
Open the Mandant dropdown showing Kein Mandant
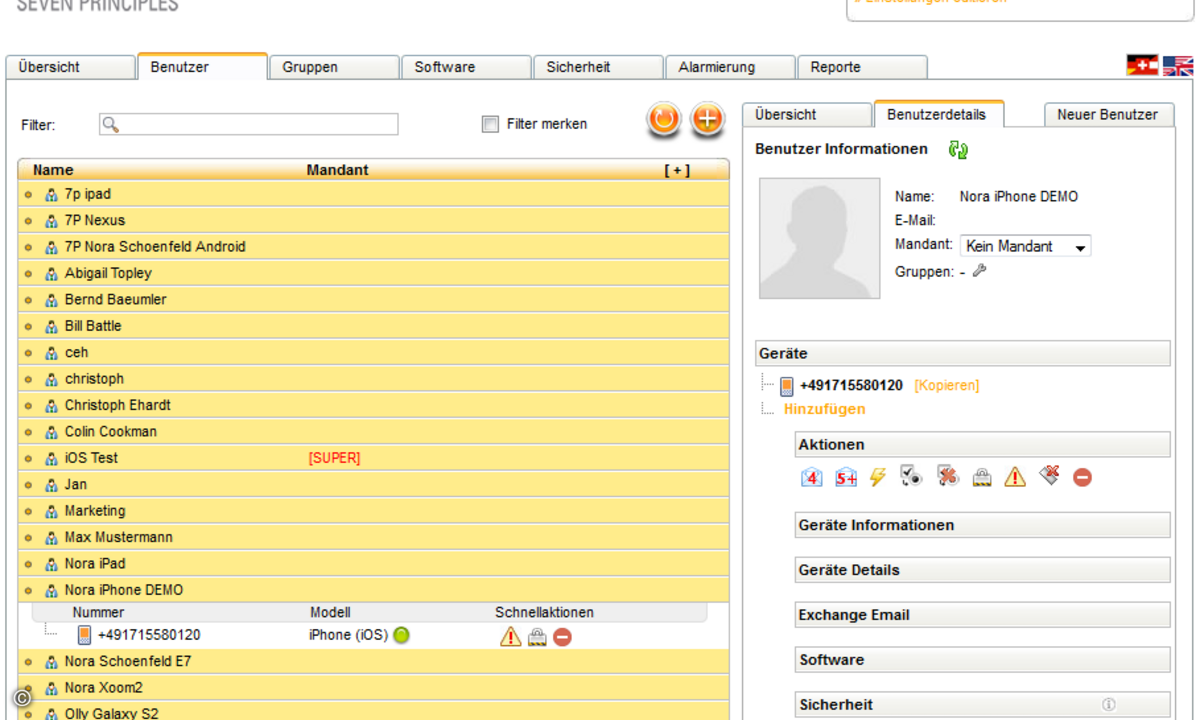[x=1025, y=246]
